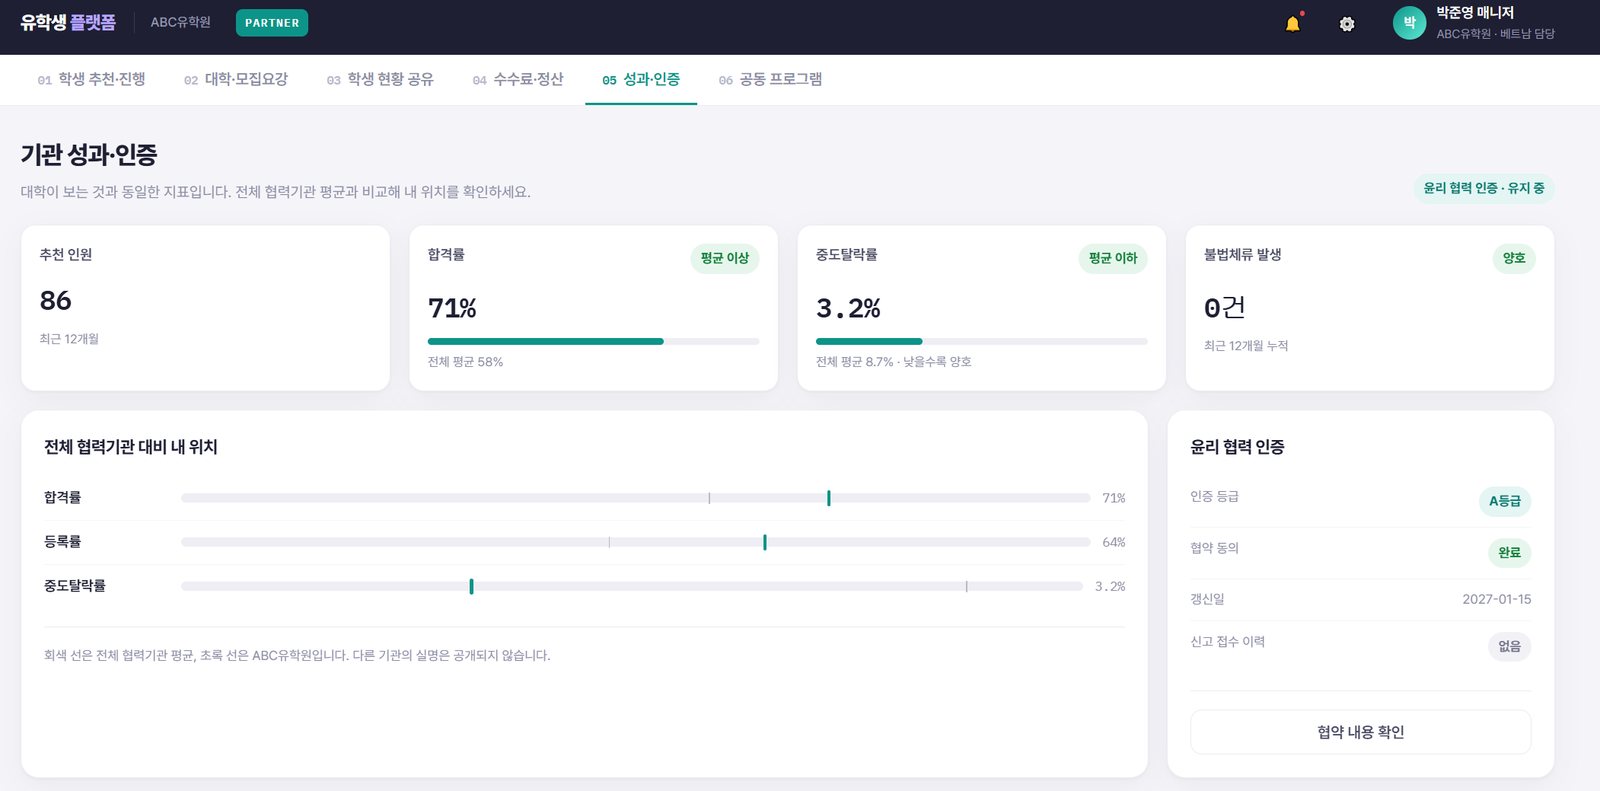Open the 01 학생 추천·진행 tab

91,79
